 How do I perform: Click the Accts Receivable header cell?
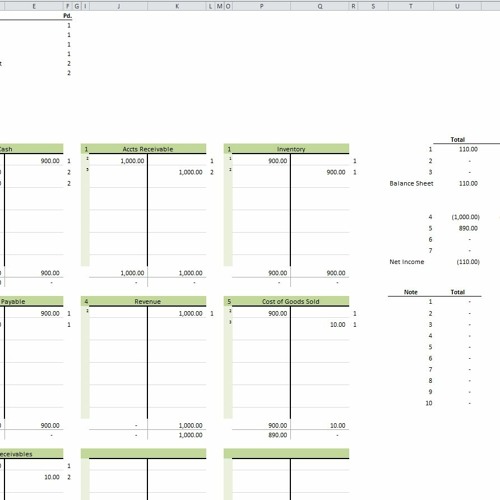click(148, 149)
